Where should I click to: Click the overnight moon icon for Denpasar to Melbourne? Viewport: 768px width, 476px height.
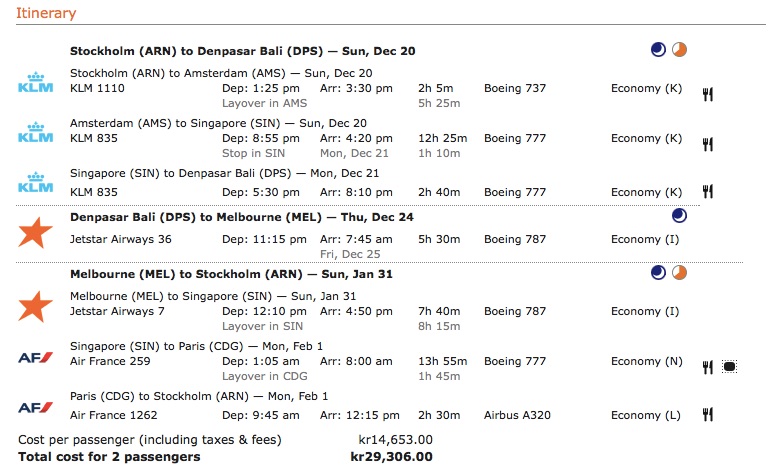coord(680,215)
